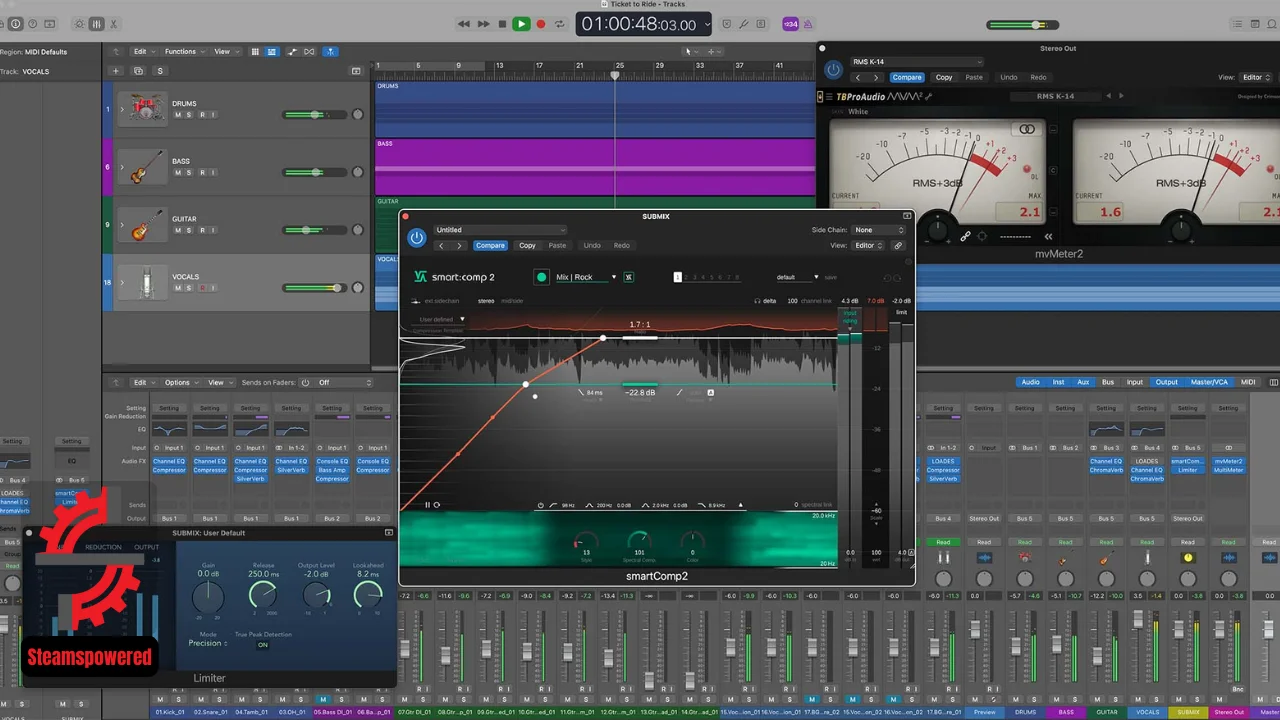Image resolution: width=1280 pixels, height=720 pixels.
Task: Click Compare in the Stereo Out plugin window
Action: pyautogui.click(x=907, y=77)
